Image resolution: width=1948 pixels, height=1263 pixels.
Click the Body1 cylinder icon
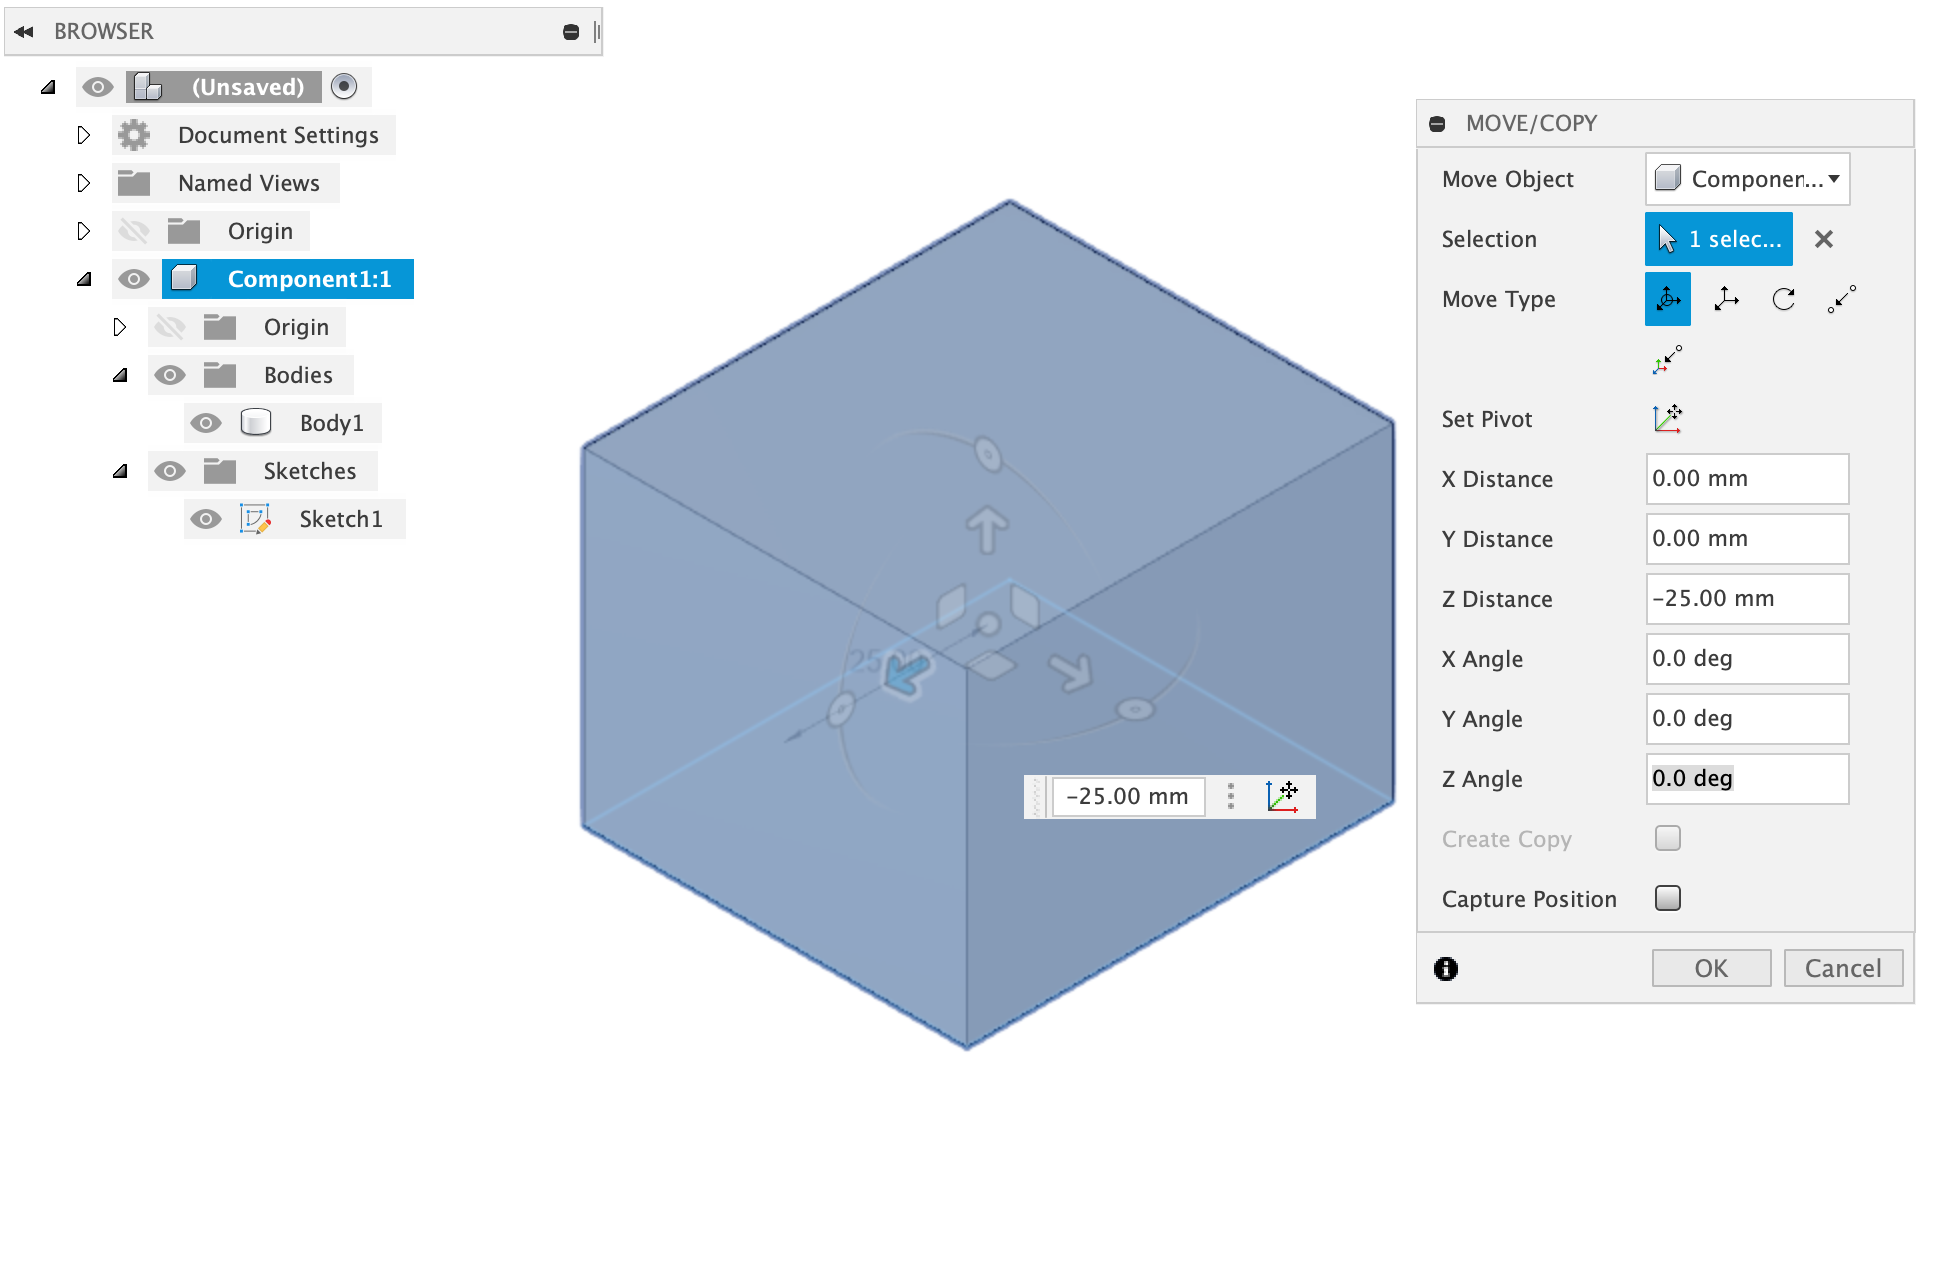[x=256, y=423]
